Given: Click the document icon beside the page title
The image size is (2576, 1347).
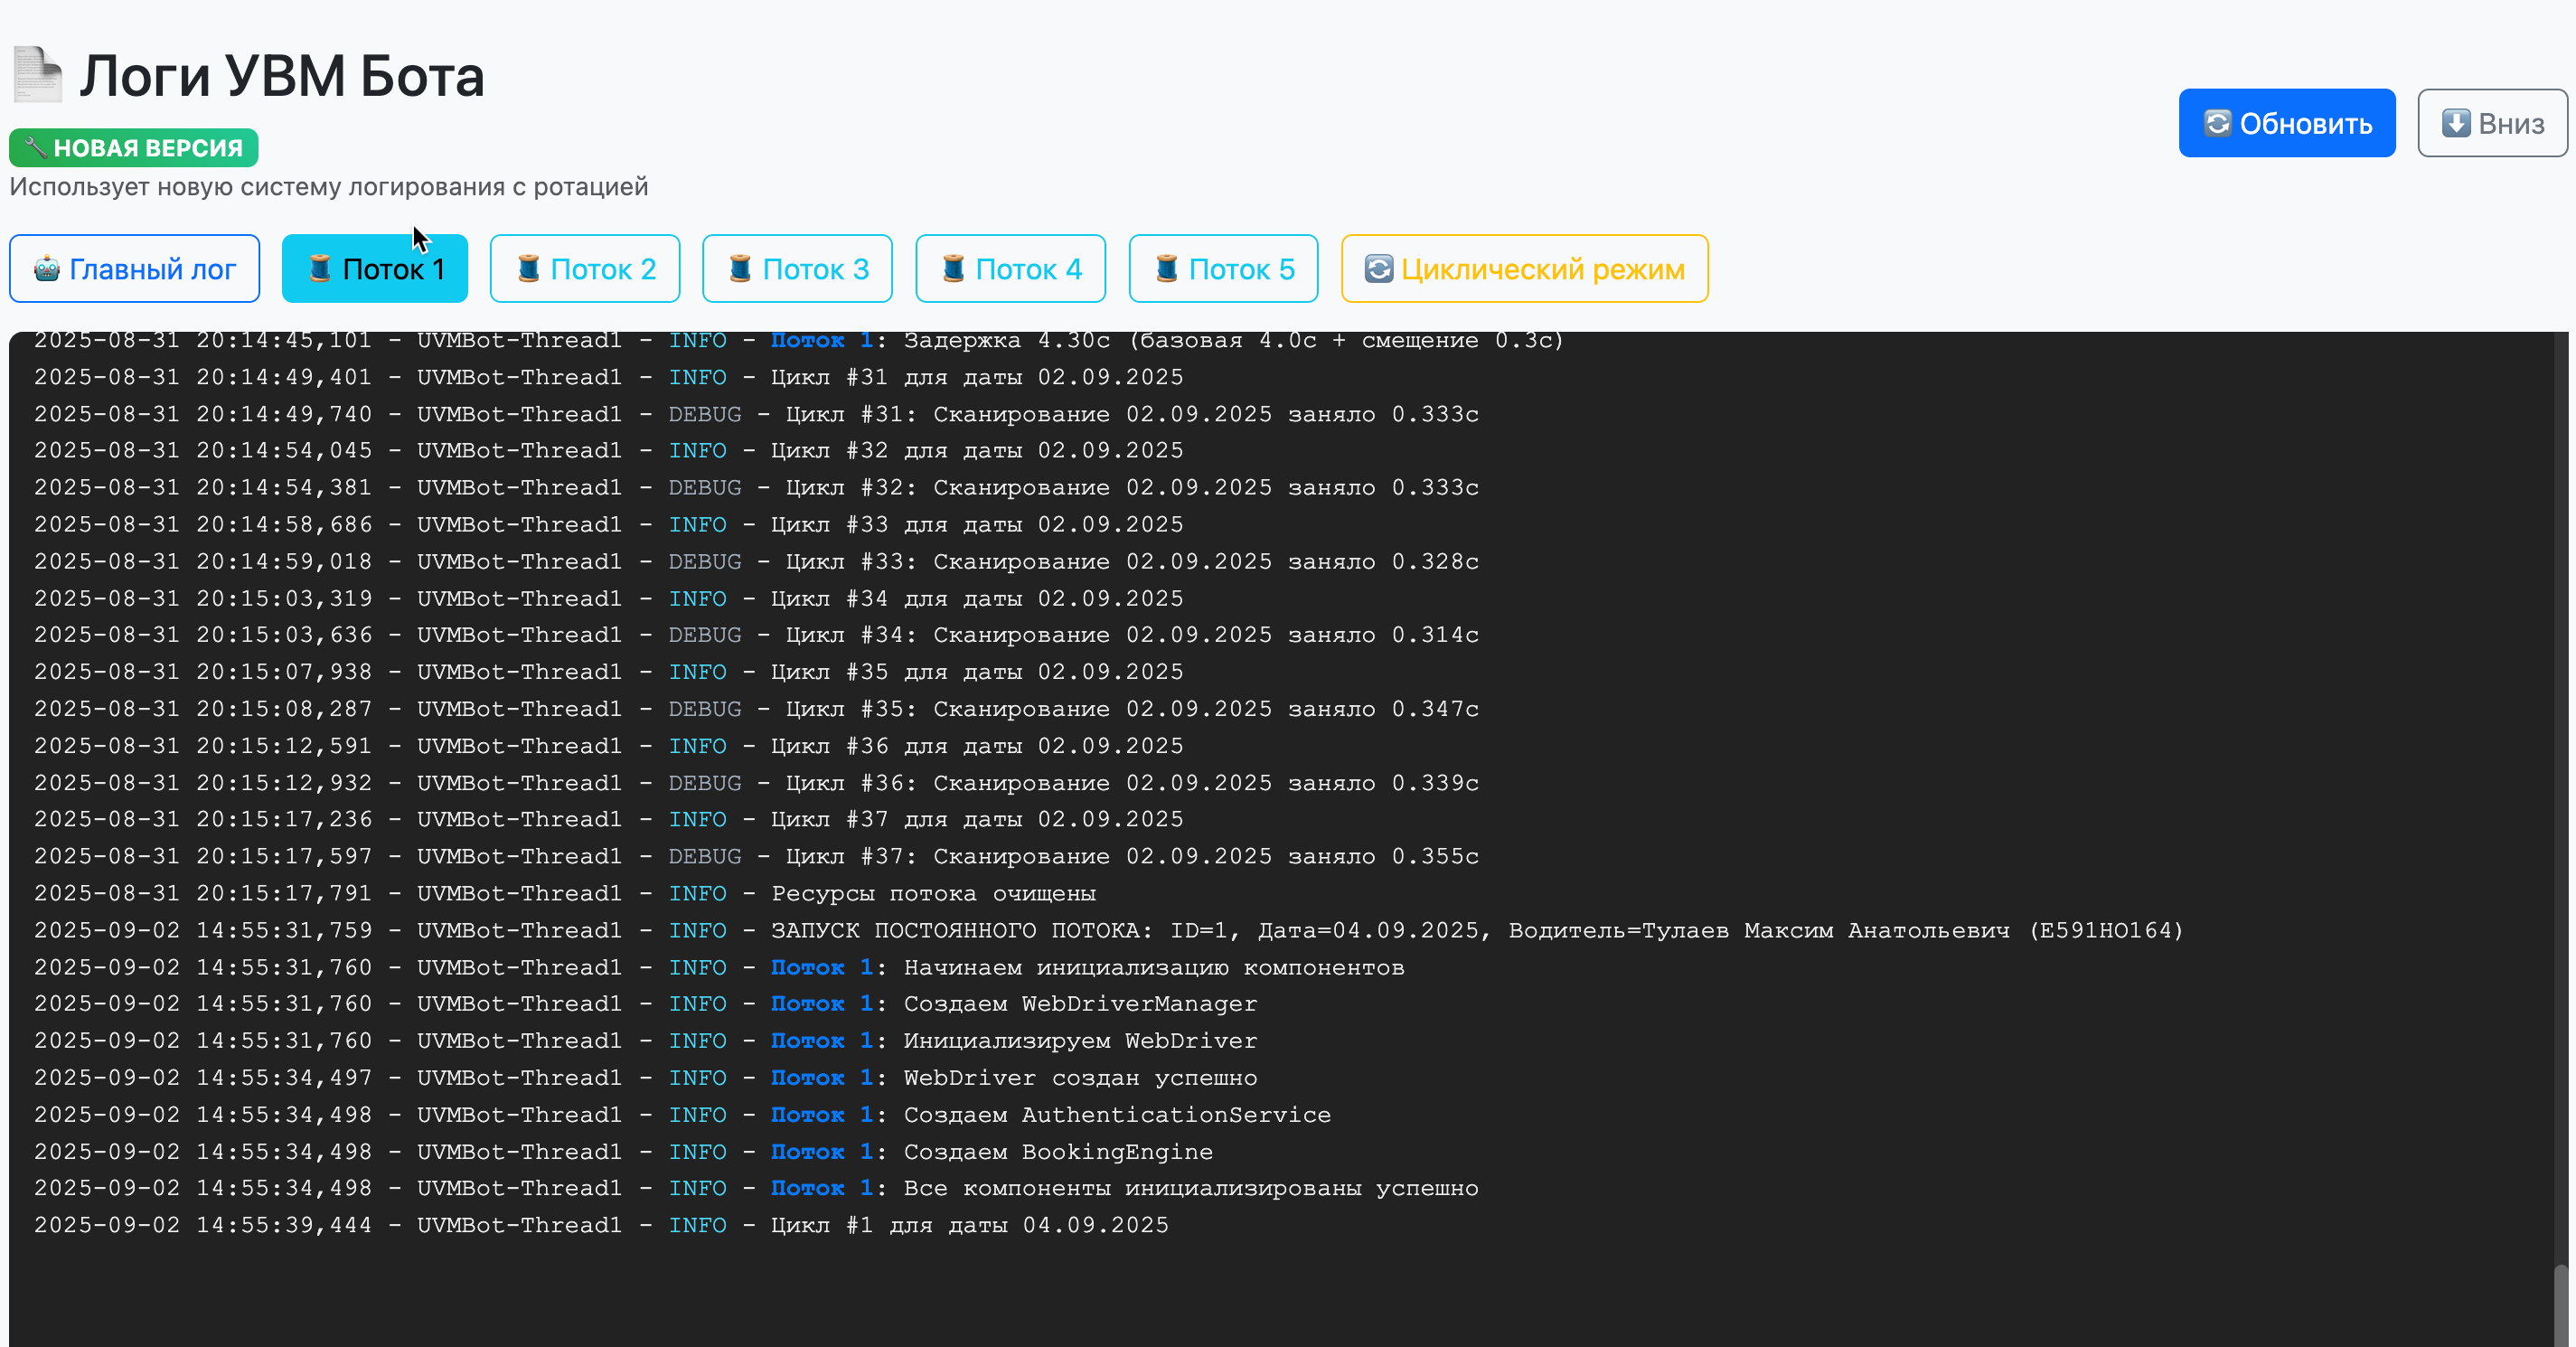Looking at the screenshot, I should [x=38, y=75].
